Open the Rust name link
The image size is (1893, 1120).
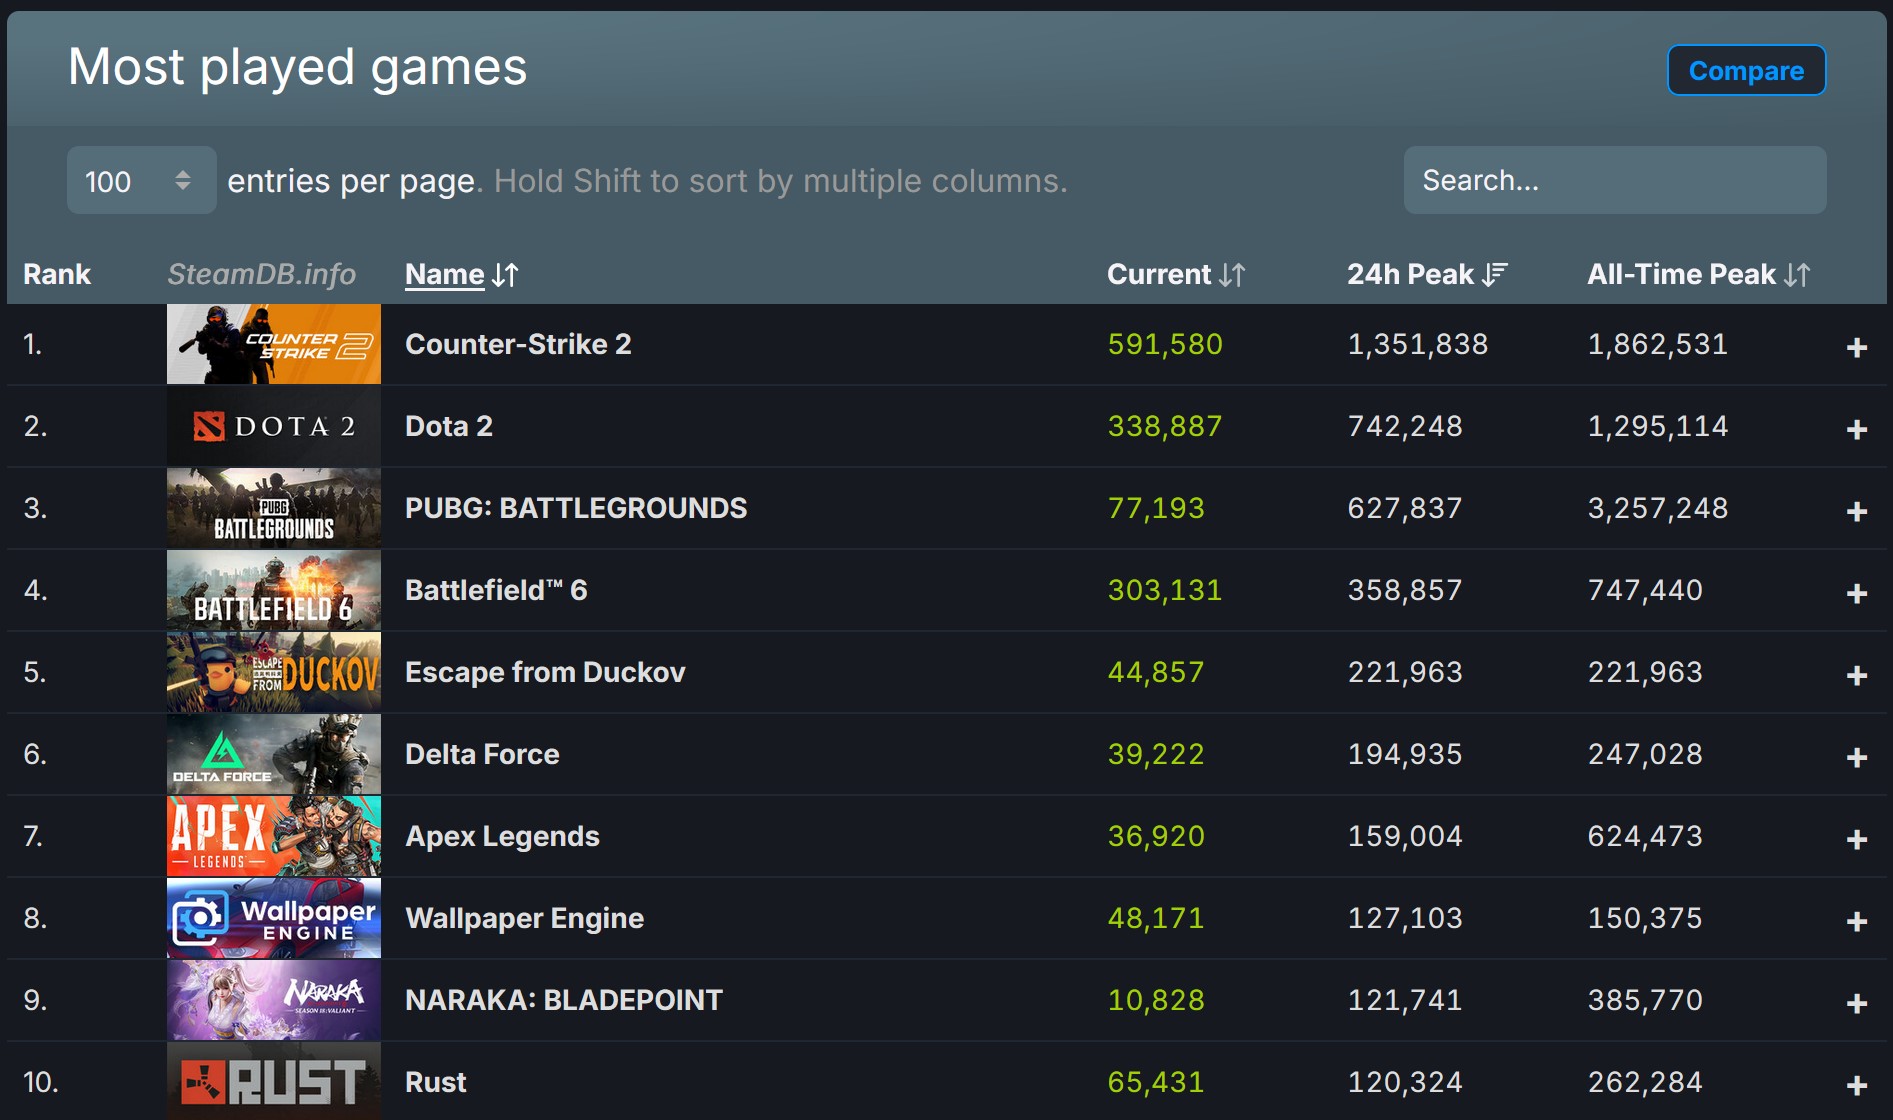(x=436, y=1082)
